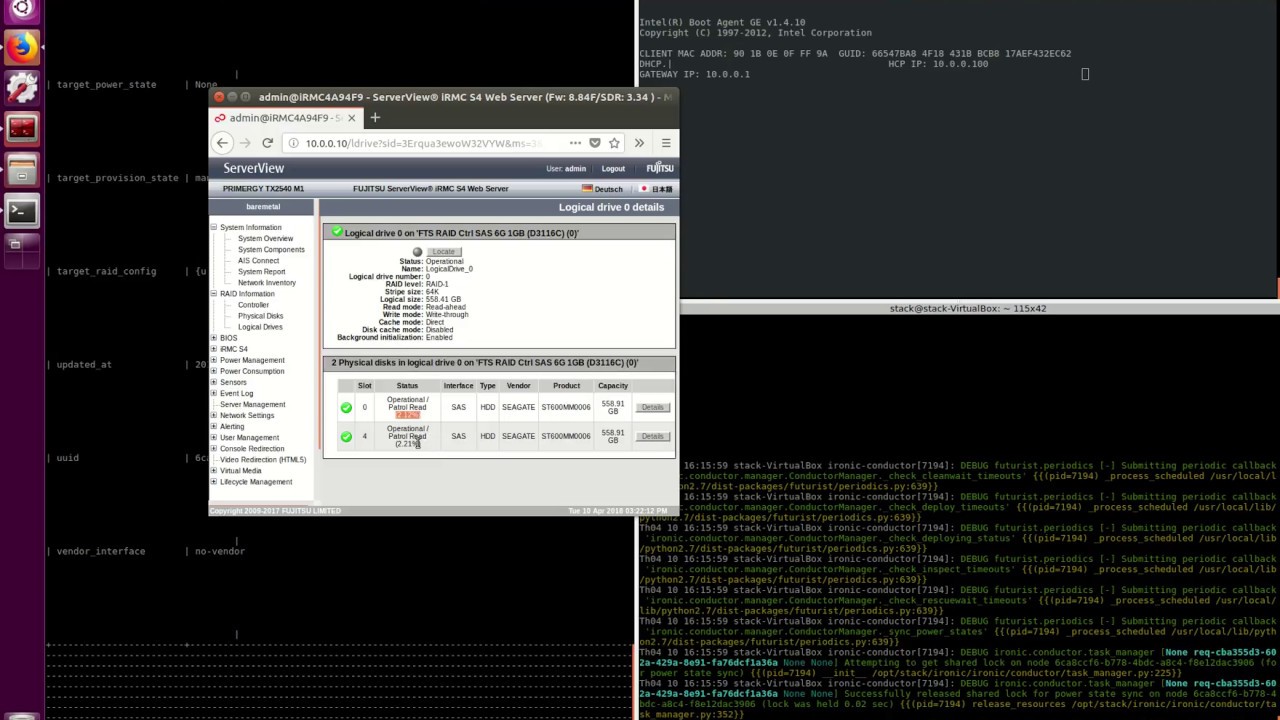Open the Ubuntu Dash home icon
The image size is (1280, 720).
pos(22,10)
